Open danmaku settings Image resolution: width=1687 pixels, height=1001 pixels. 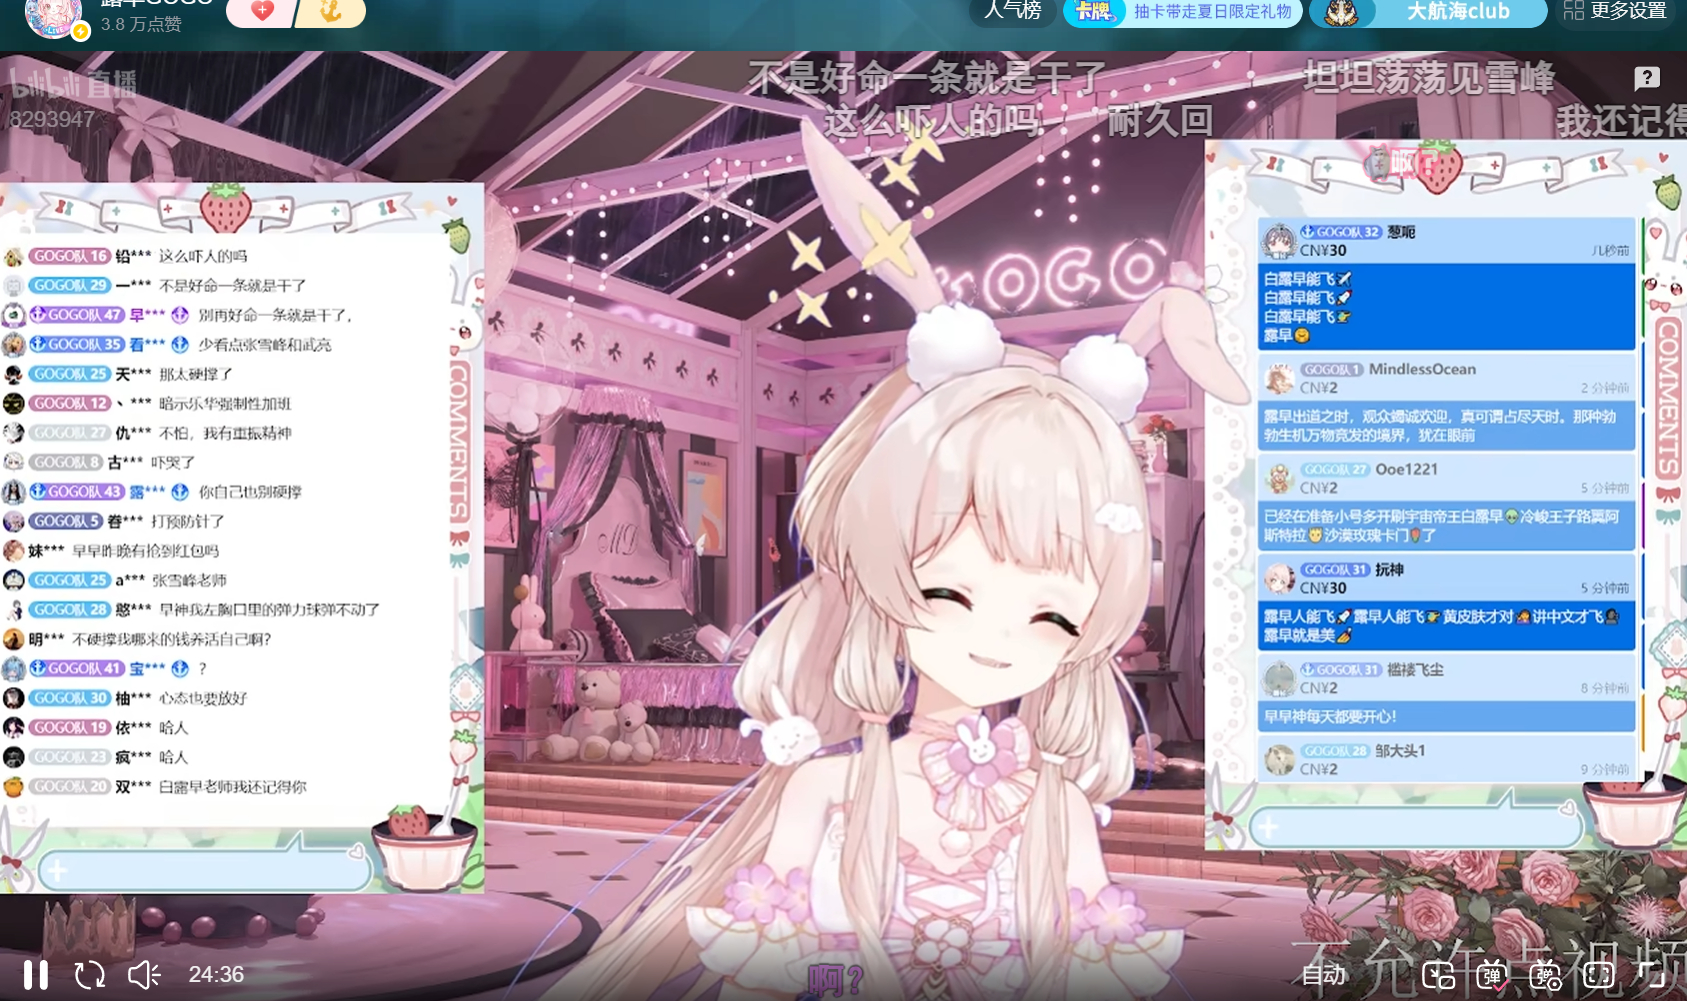click(1546, 974)
